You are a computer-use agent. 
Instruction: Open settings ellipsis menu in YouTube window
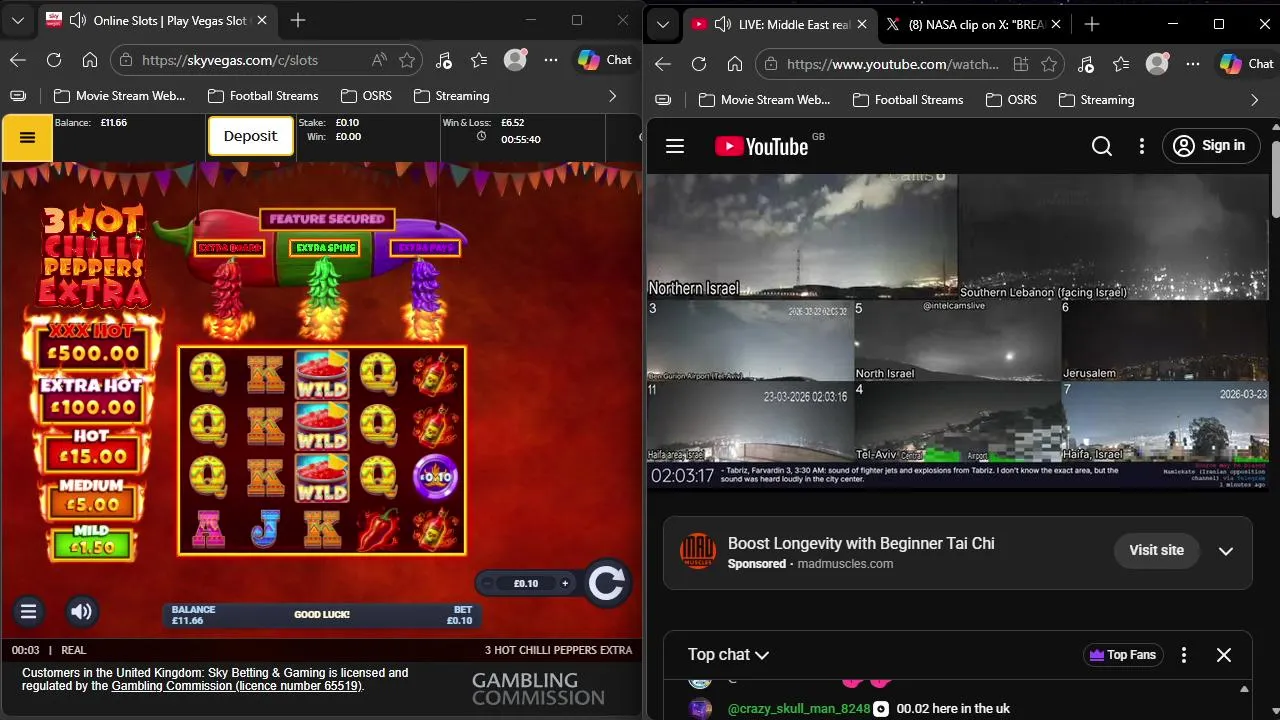1193,64
